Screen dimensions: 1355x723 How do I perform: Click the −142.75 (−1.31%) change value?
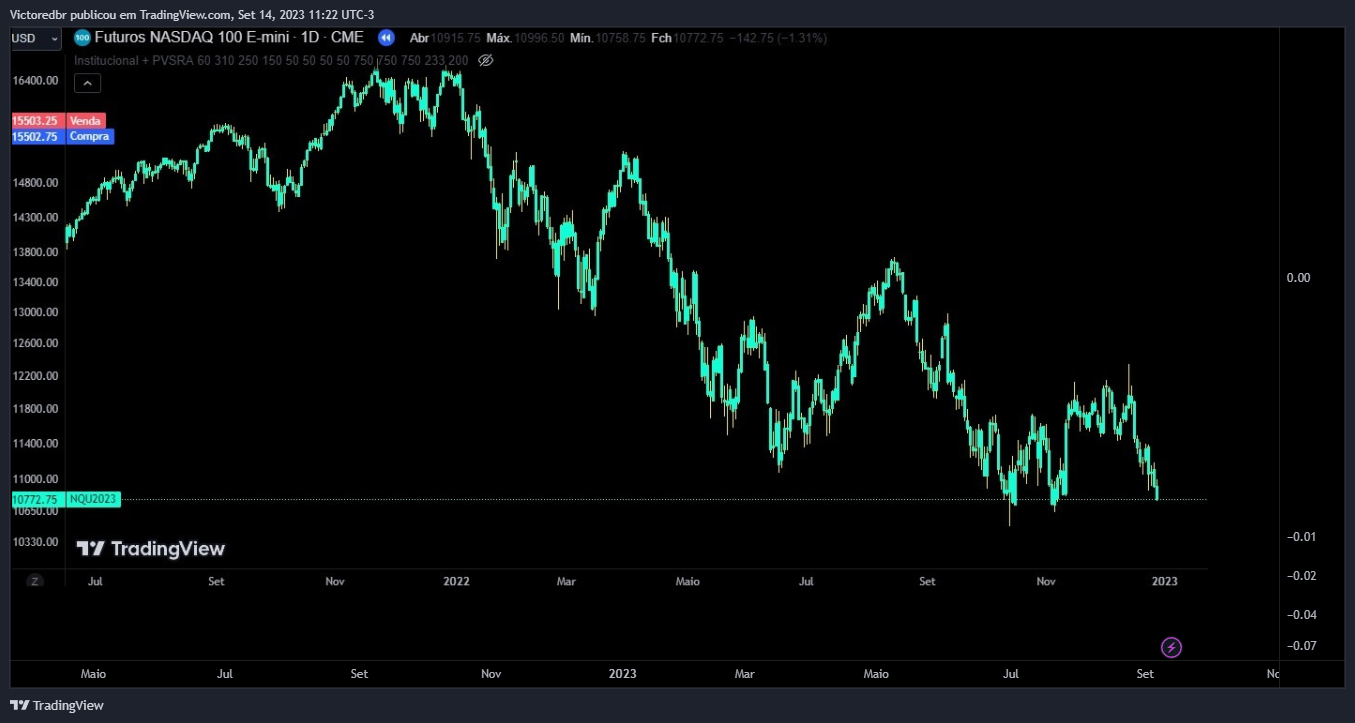(779, 38)
